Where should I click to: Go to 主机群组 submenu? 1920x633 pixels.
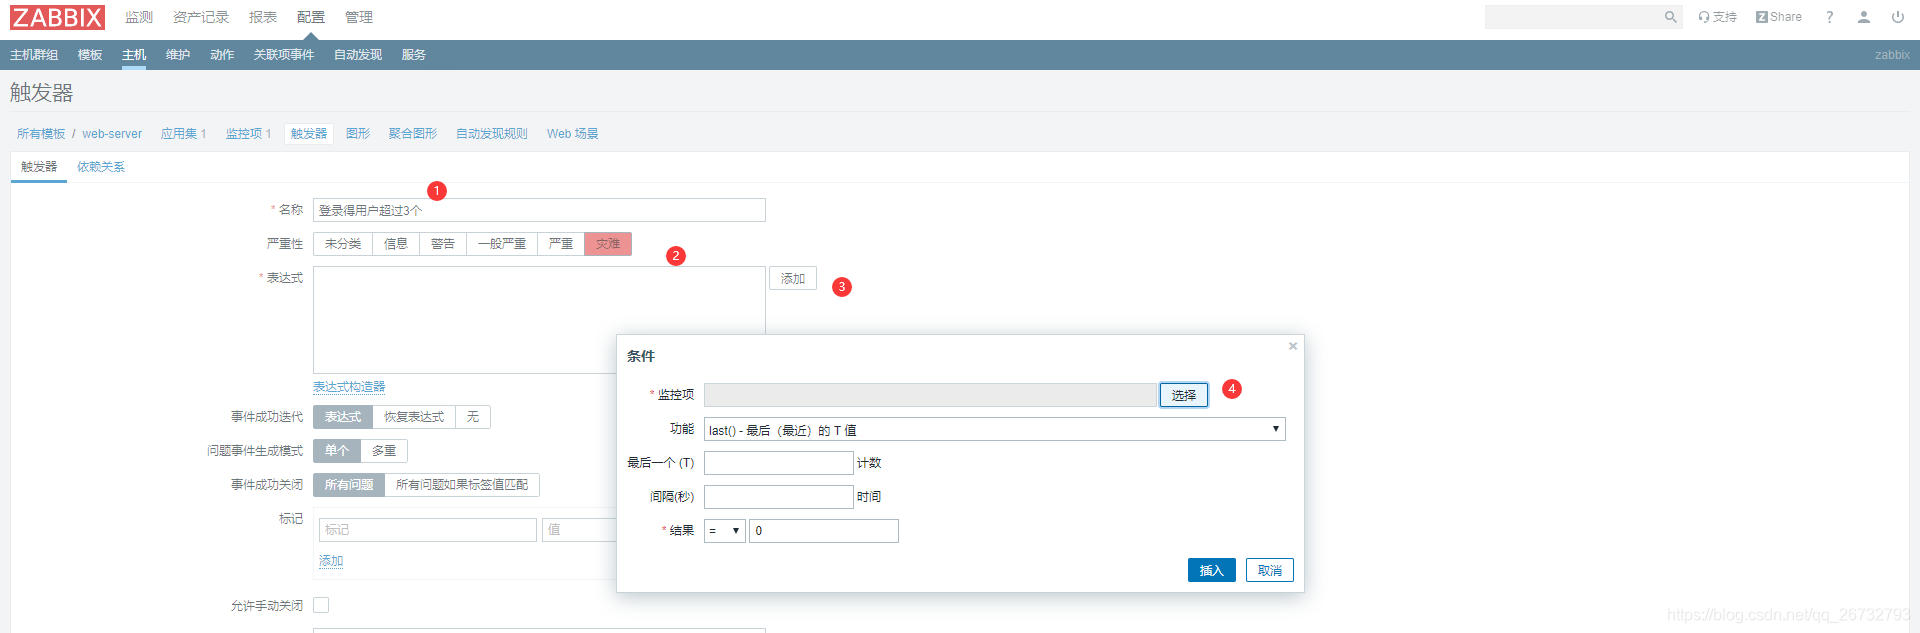pos(34,55)
